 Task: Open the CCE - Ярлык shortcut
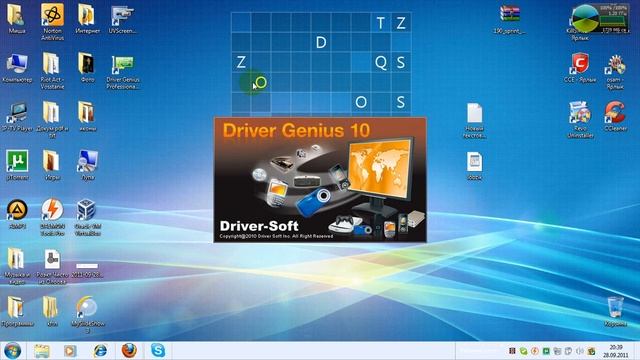coord(580,68)
